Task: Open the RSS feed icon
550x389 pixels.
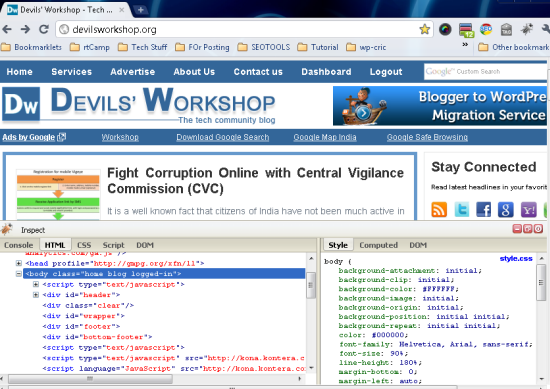Action: pyautogui.click(x=439, y=209)
